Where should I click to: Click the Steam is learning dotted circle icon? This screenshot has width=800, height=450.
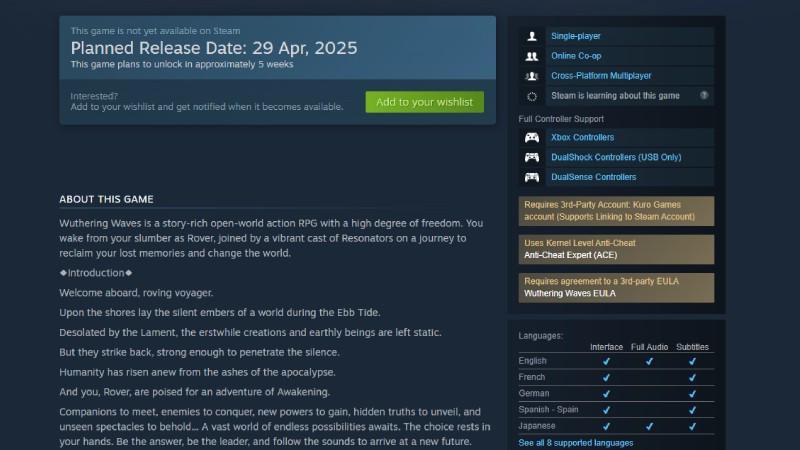[532, 96]
